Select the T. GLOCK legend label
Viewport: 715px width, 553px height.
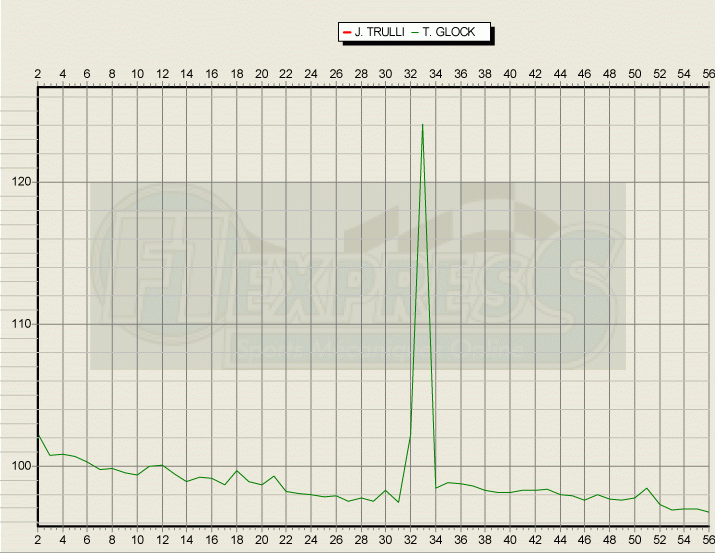[x=448, y=33]
